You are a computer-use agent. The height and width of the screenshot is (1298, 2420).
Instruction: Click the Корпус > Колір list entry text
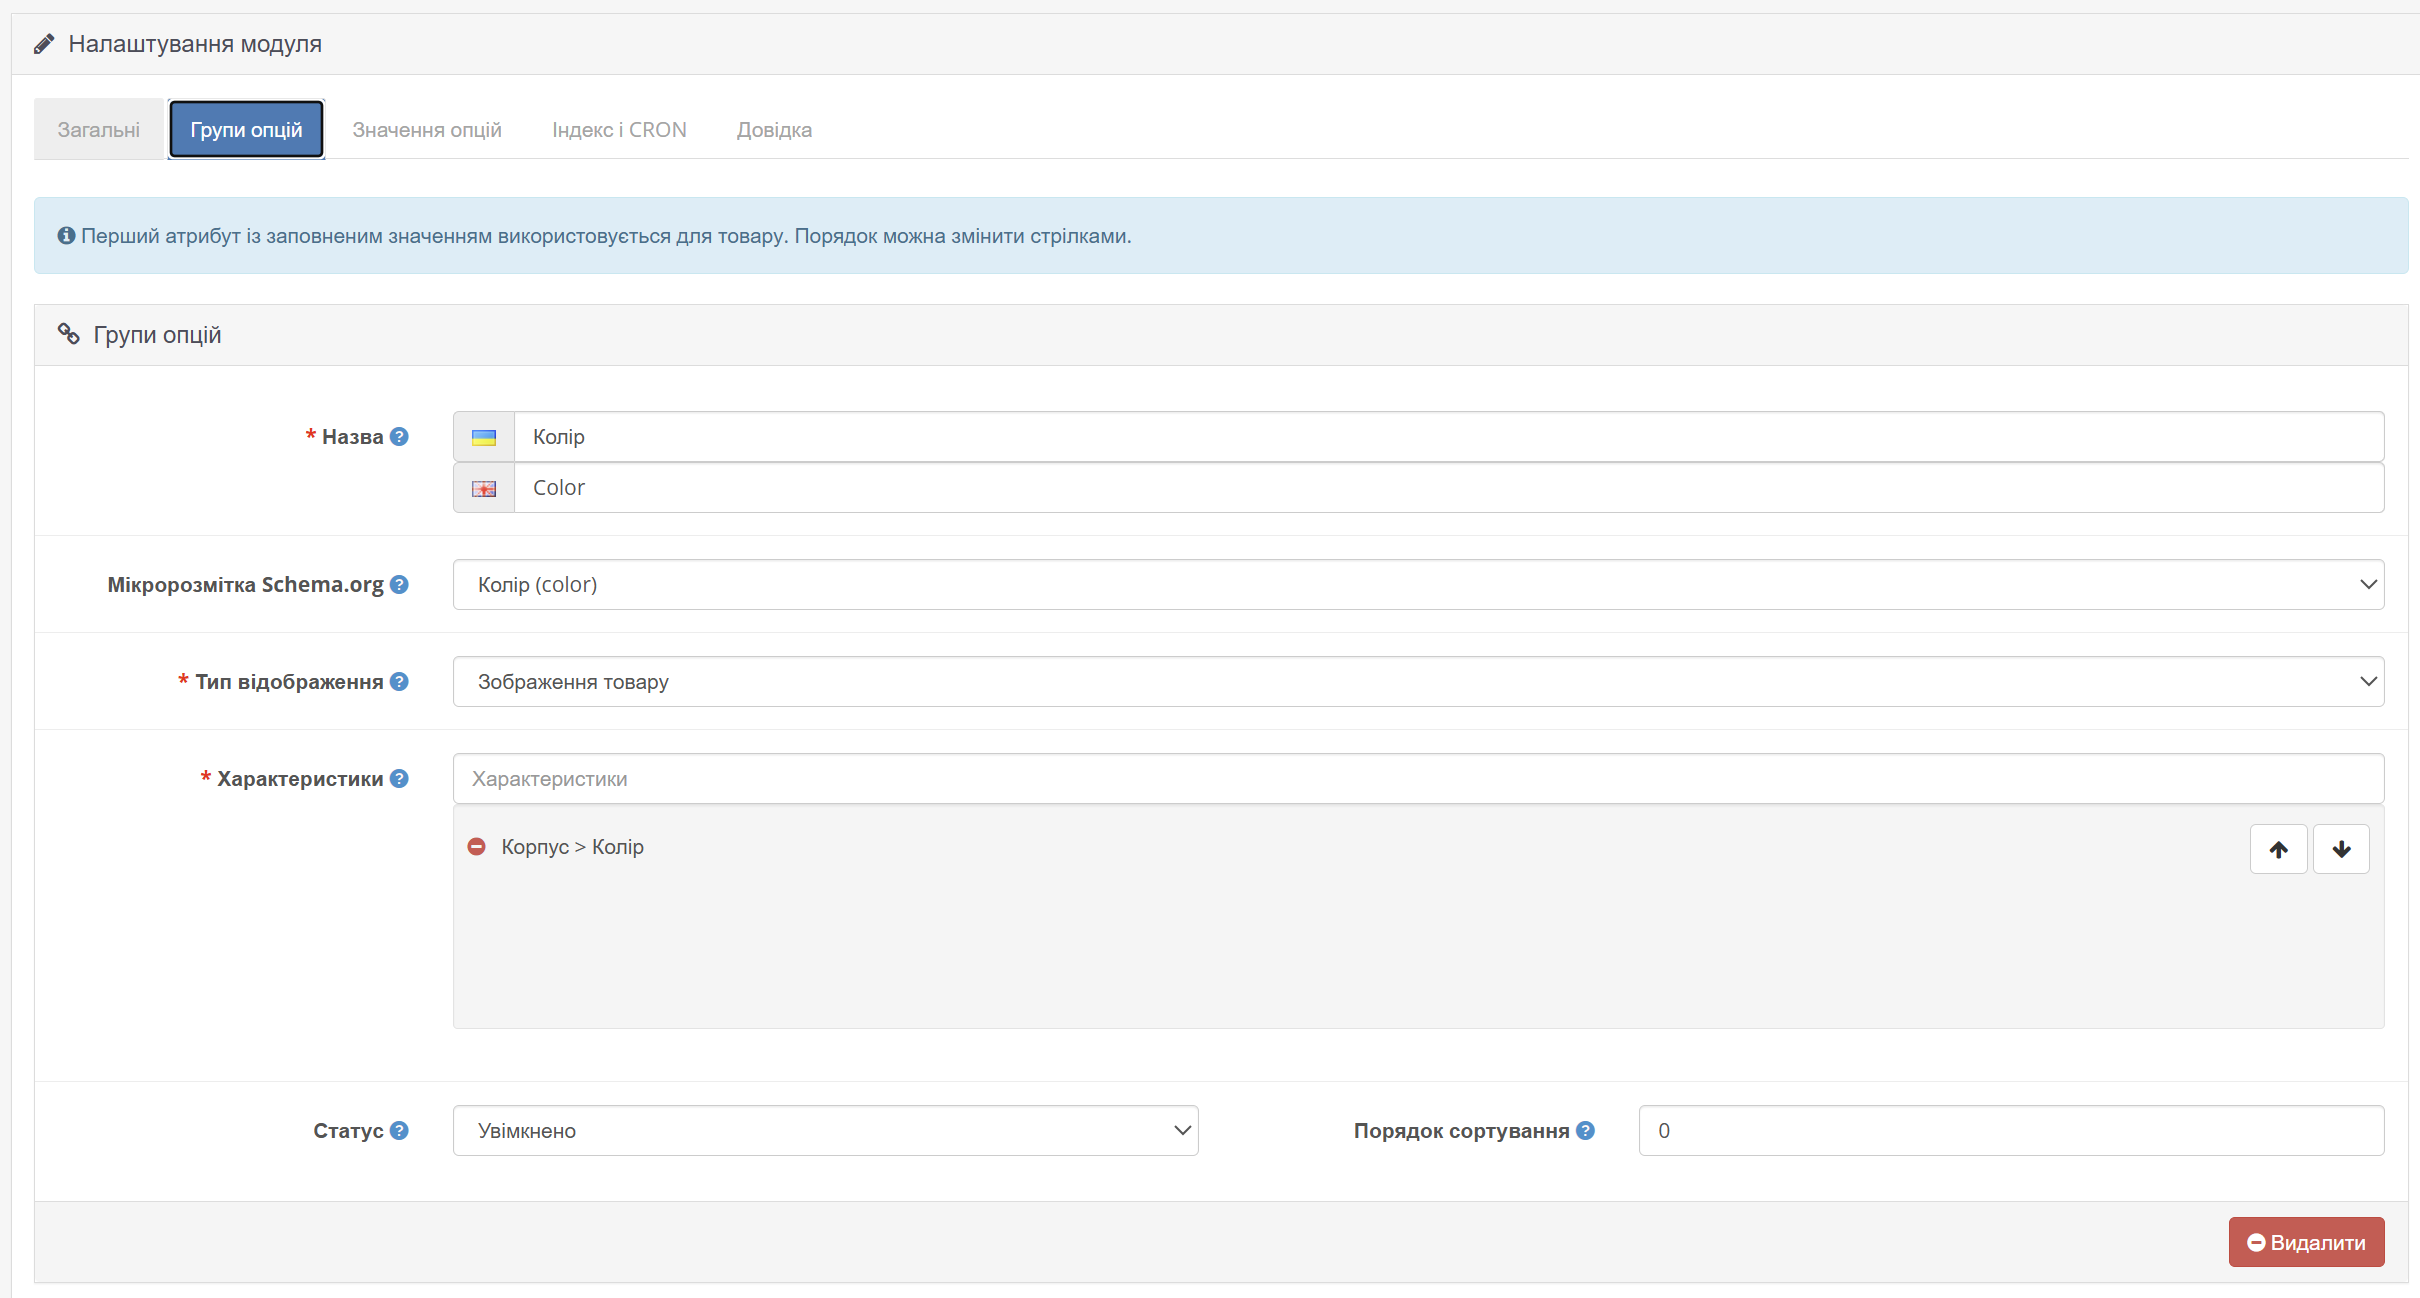pos(572,847)
